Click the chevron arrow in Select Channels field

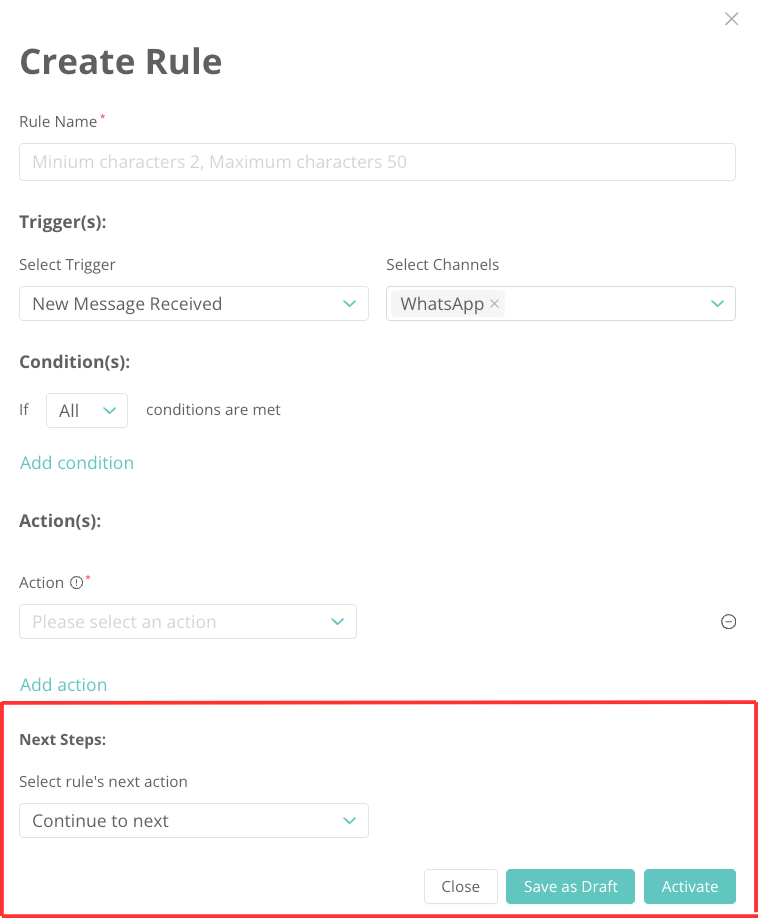click(x=717, y=304)
